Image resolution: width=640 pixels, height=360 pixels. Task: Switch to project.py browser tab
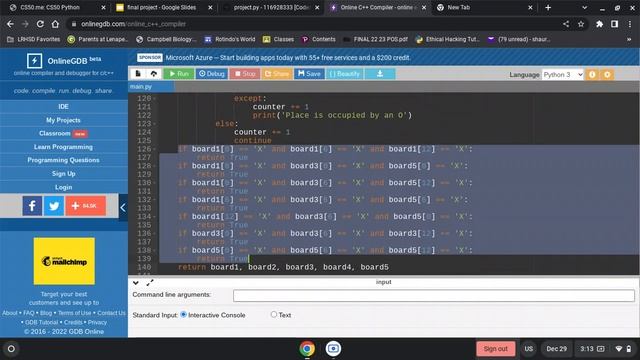pyautogui.click(x=271, y=7)
